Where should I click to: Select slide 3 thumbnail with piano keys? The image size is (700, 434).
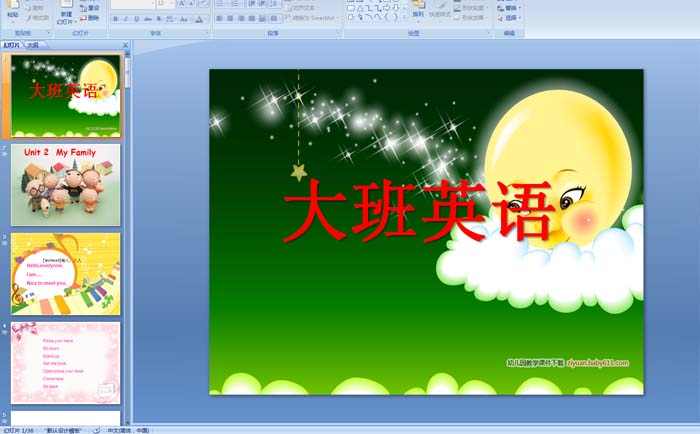[x=66, y=274]
